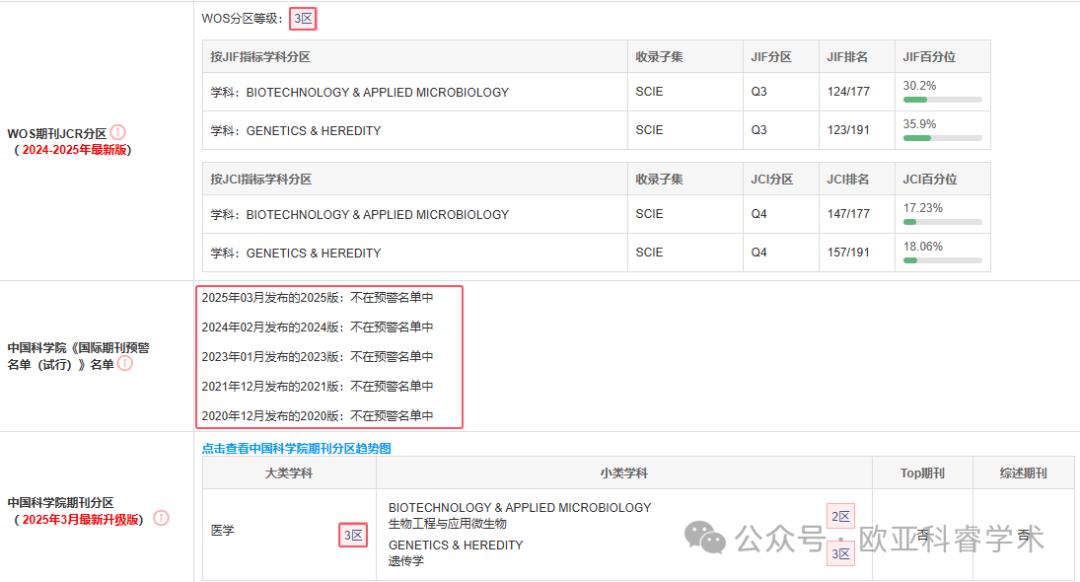Viewport: 1080px width, 582px height.
Task: Click the 生物工程与应用微生物 subcategory text
Action: pos(448,524)
